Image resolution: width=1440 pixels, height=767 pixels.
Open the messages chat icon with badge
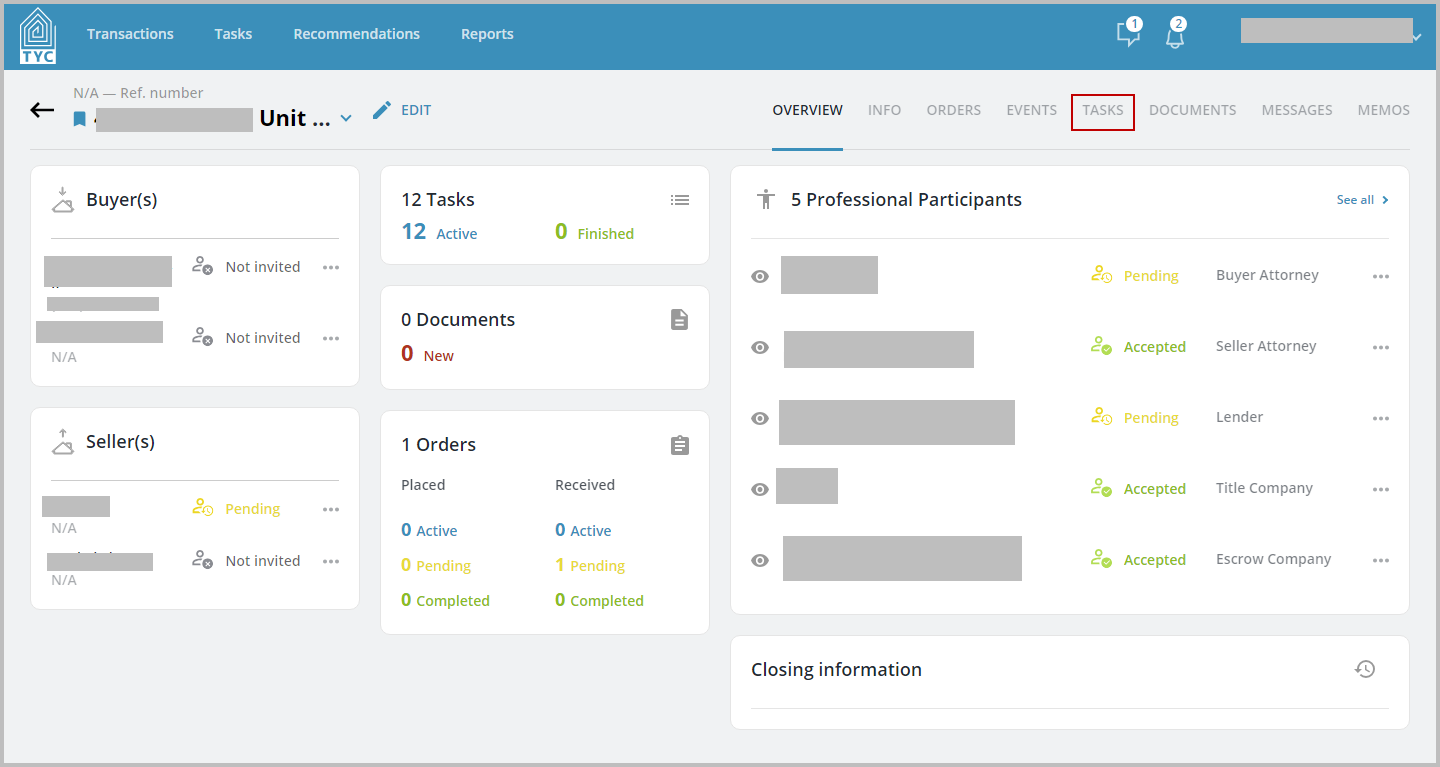[1128, 33]
